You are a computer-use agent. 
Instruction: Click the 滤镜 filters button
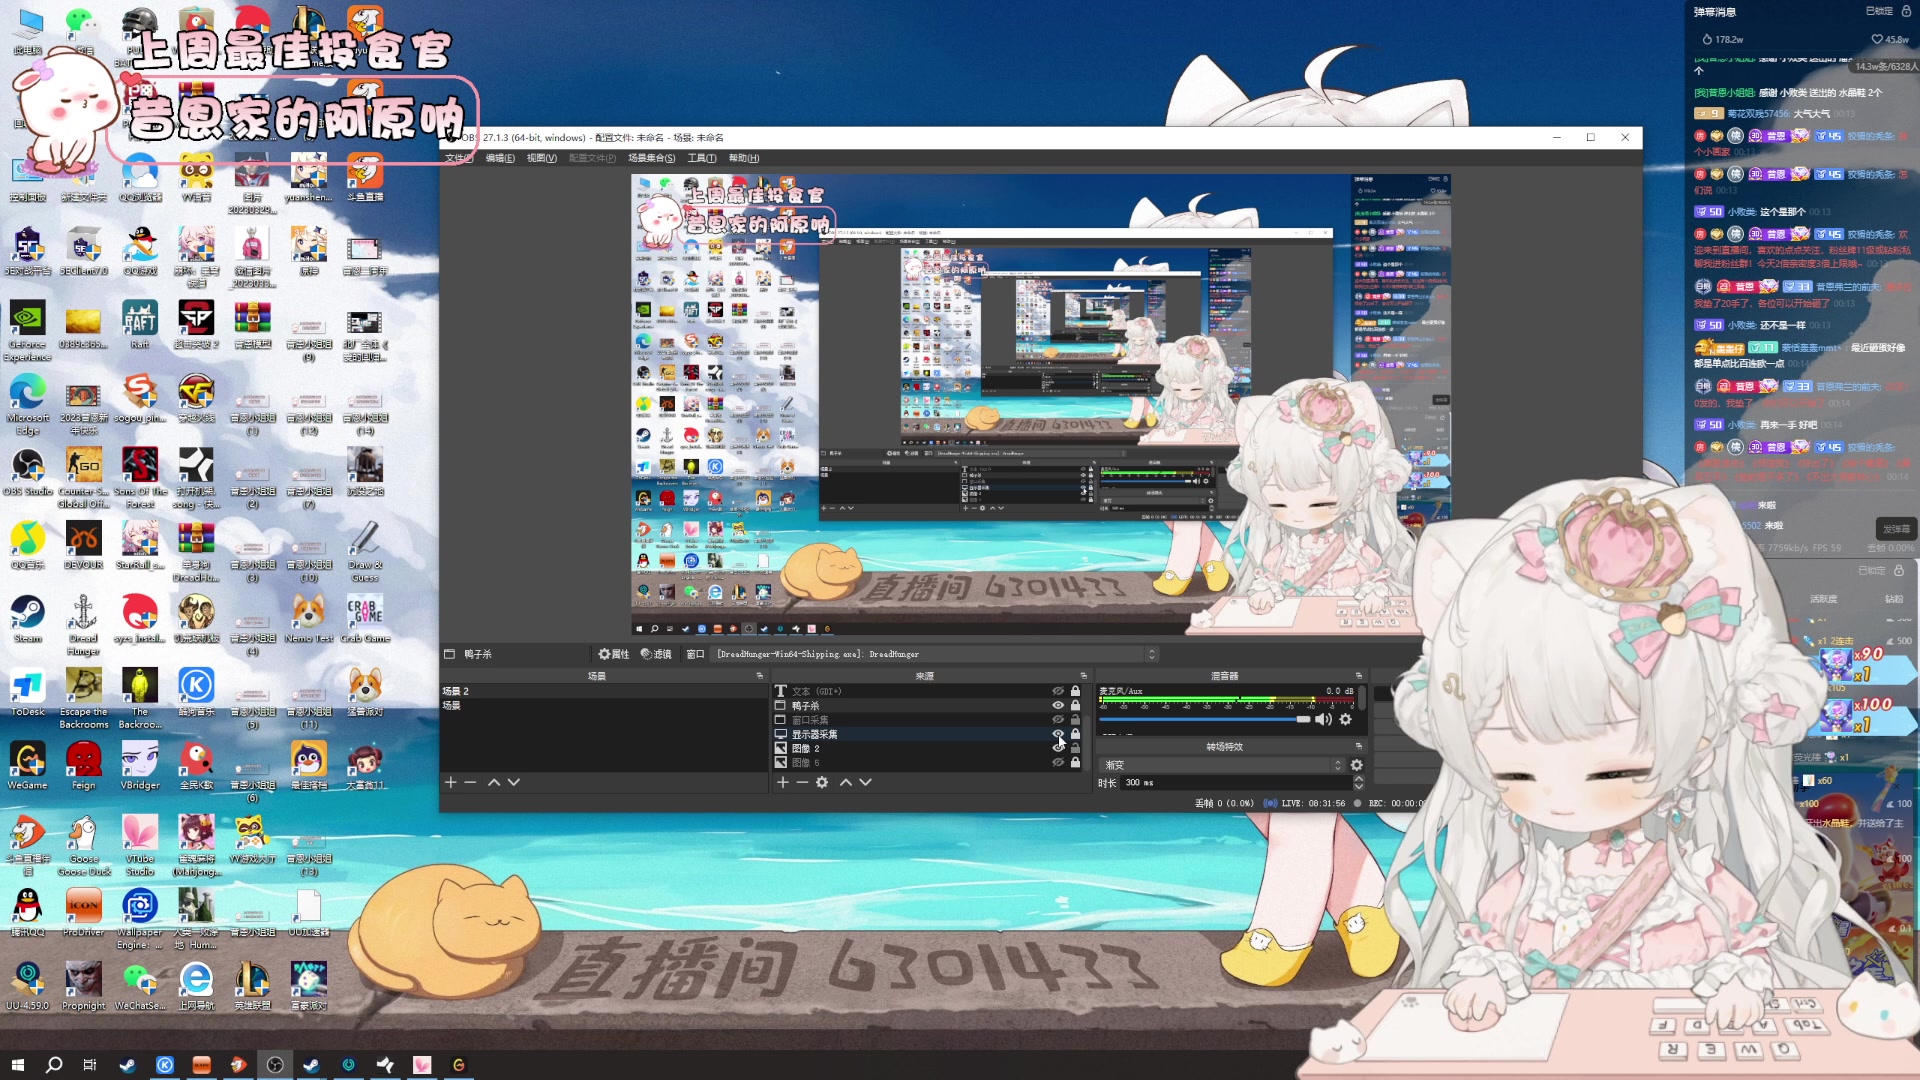pos(656,654)
